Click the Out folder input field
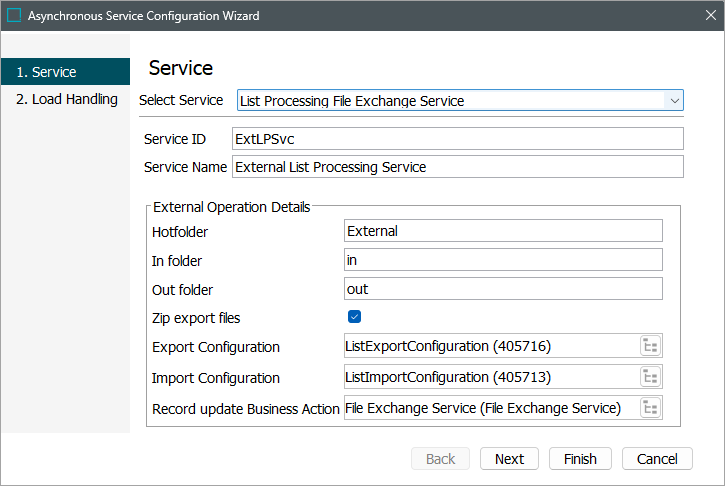The height and width of the screenshot is (486, 725). pos(503,289)
